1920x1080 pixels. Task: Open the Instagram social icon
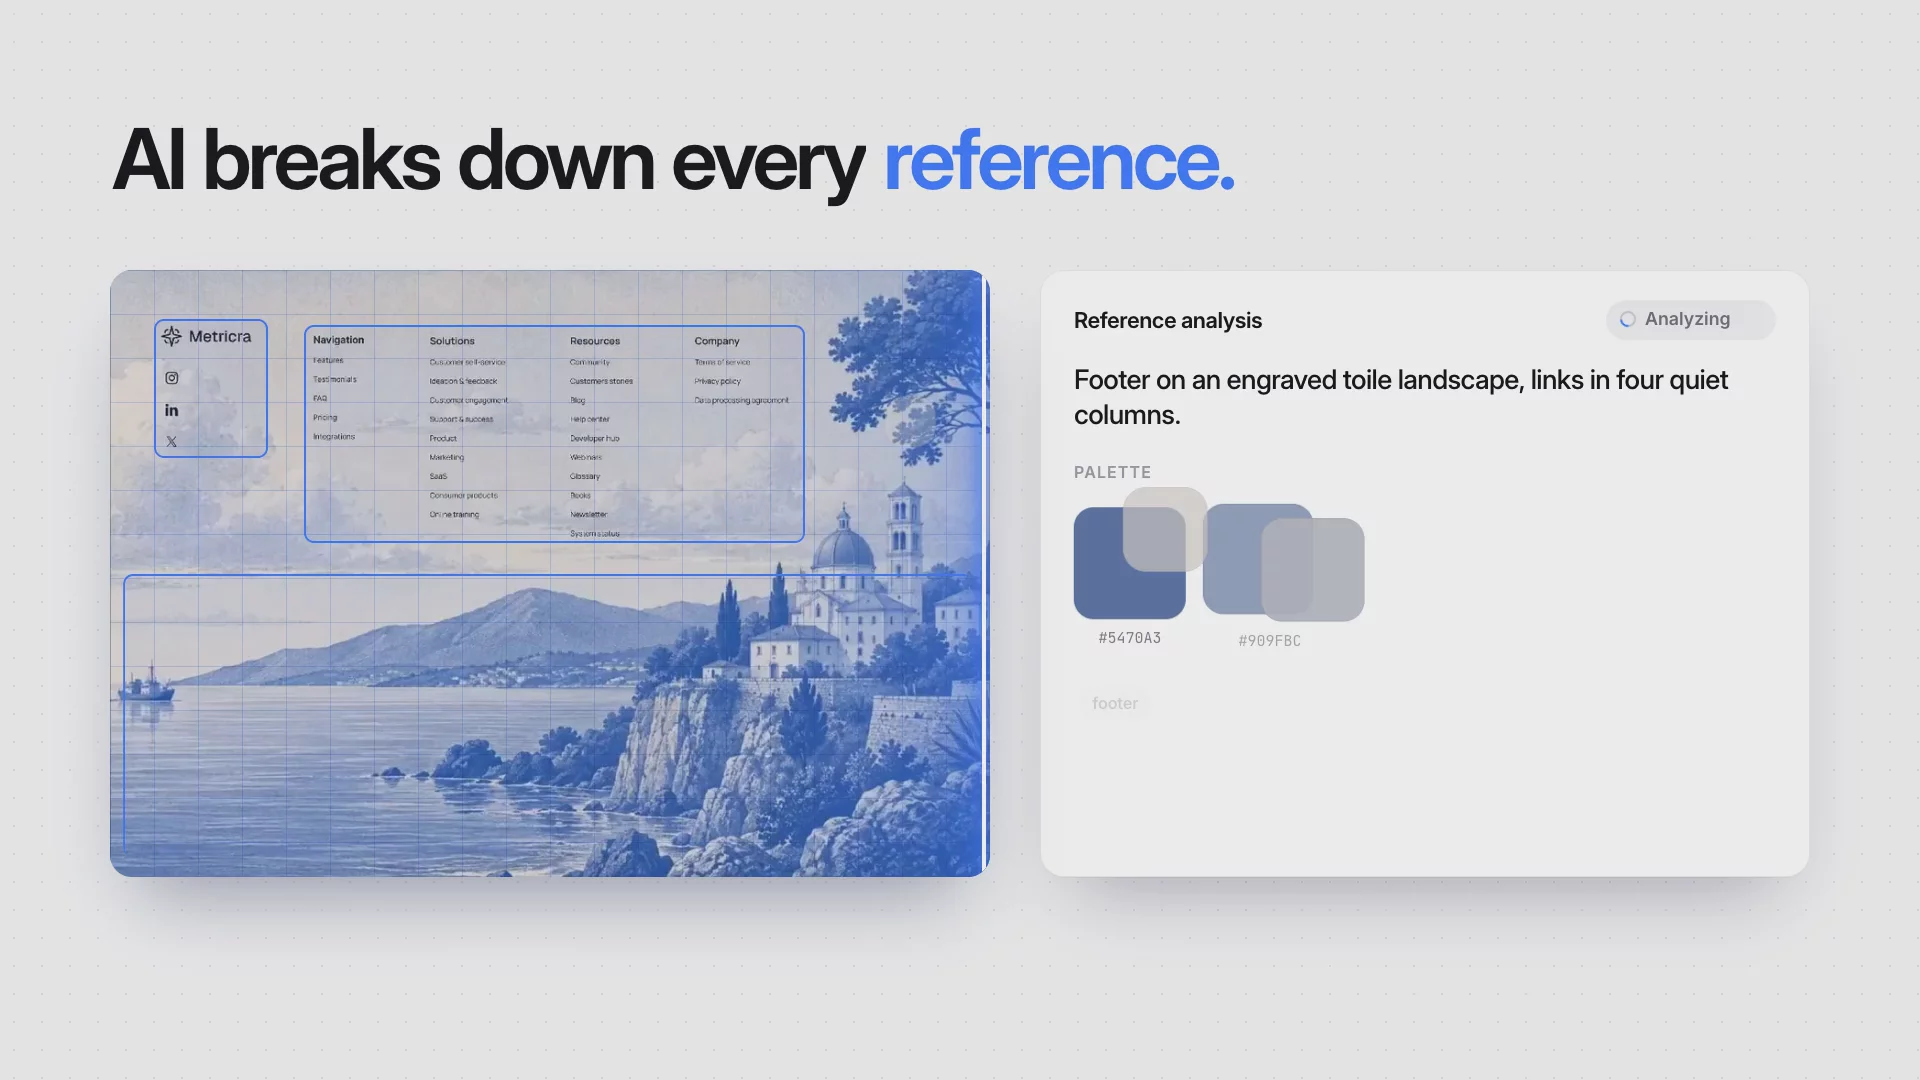pyautogui.click(x=172, y=378)
